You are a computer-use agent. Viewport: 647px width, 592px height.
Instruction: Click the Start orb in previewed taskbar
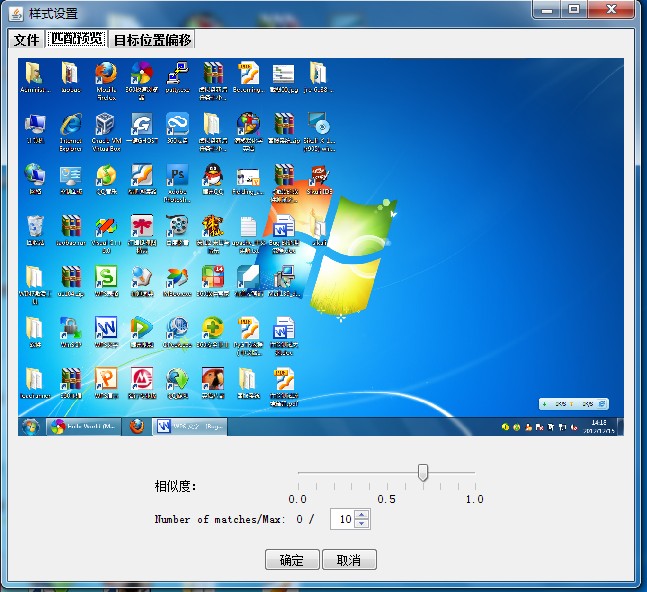tap(31, 427)
